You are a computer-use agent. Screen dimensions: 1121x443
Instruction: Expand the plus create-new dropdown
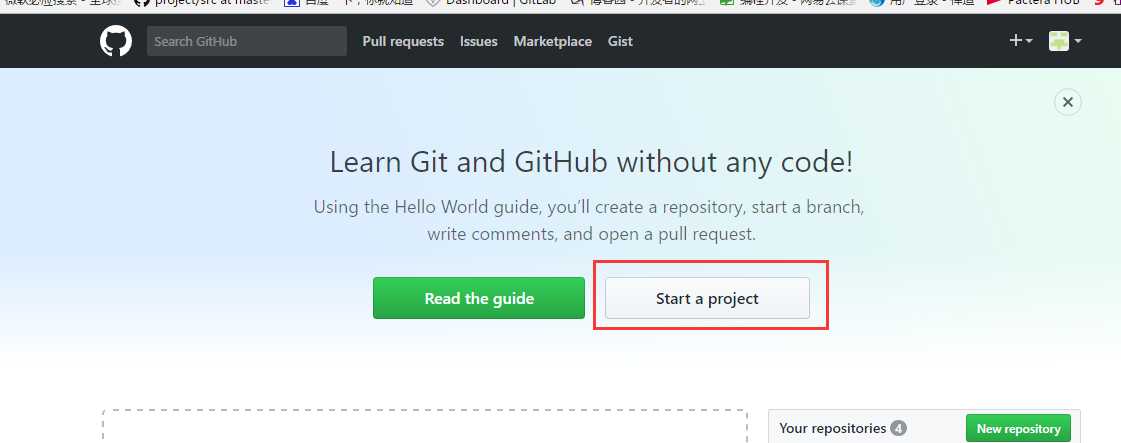tap(1020, 41)
